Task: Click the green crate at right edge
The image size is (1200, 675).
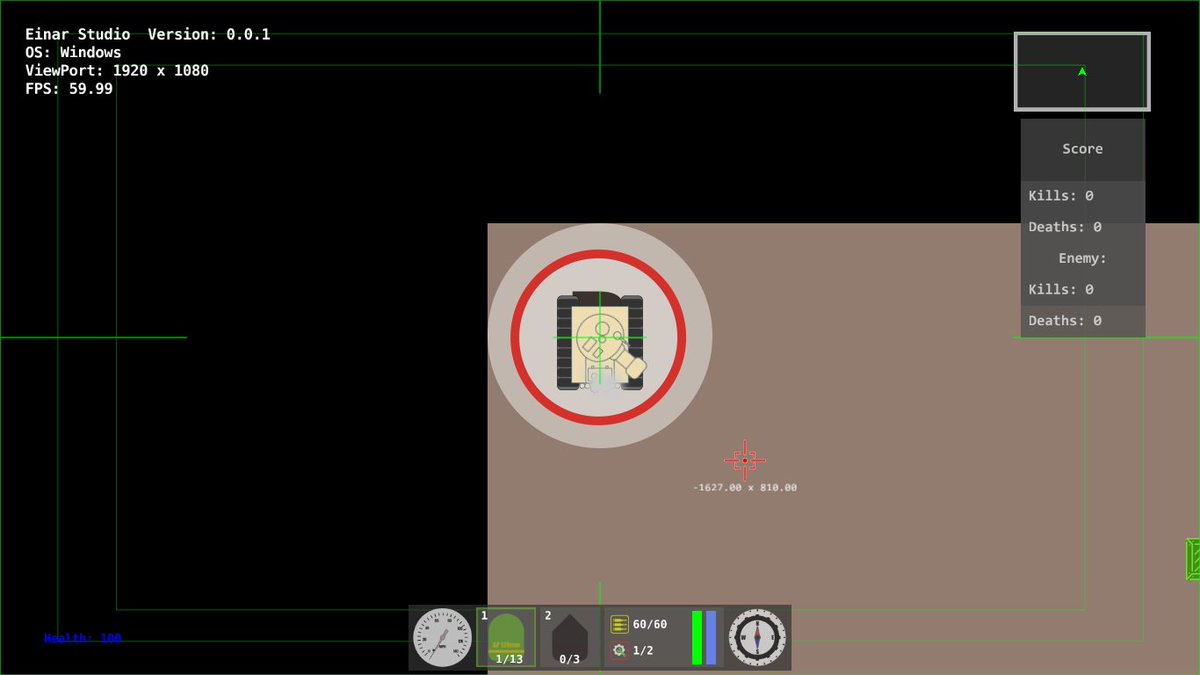Action: [x=1193, y=560]
